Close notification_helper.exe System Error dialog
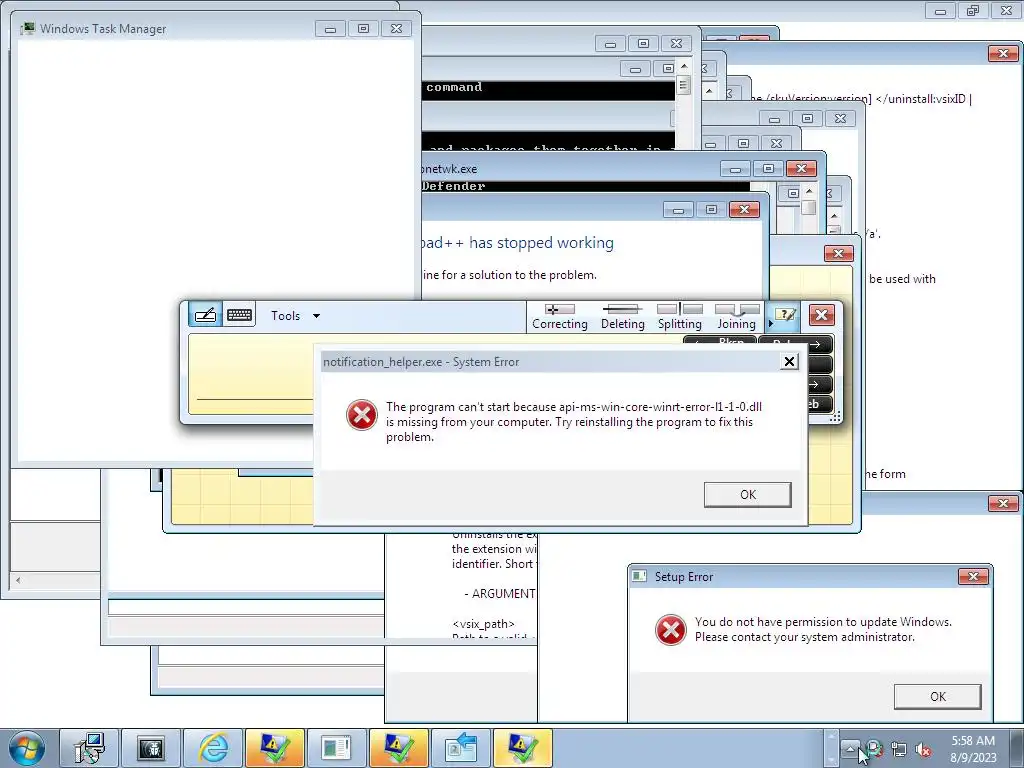Screen dimensions: 1024x768 click(x=789, y=362)
